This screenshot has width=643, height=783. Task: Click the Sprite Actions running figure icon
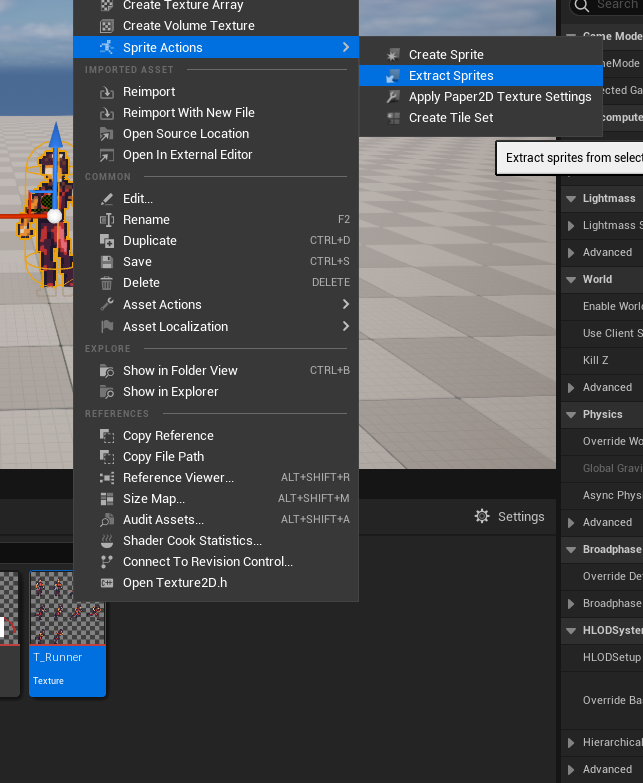tap(107, 47)
